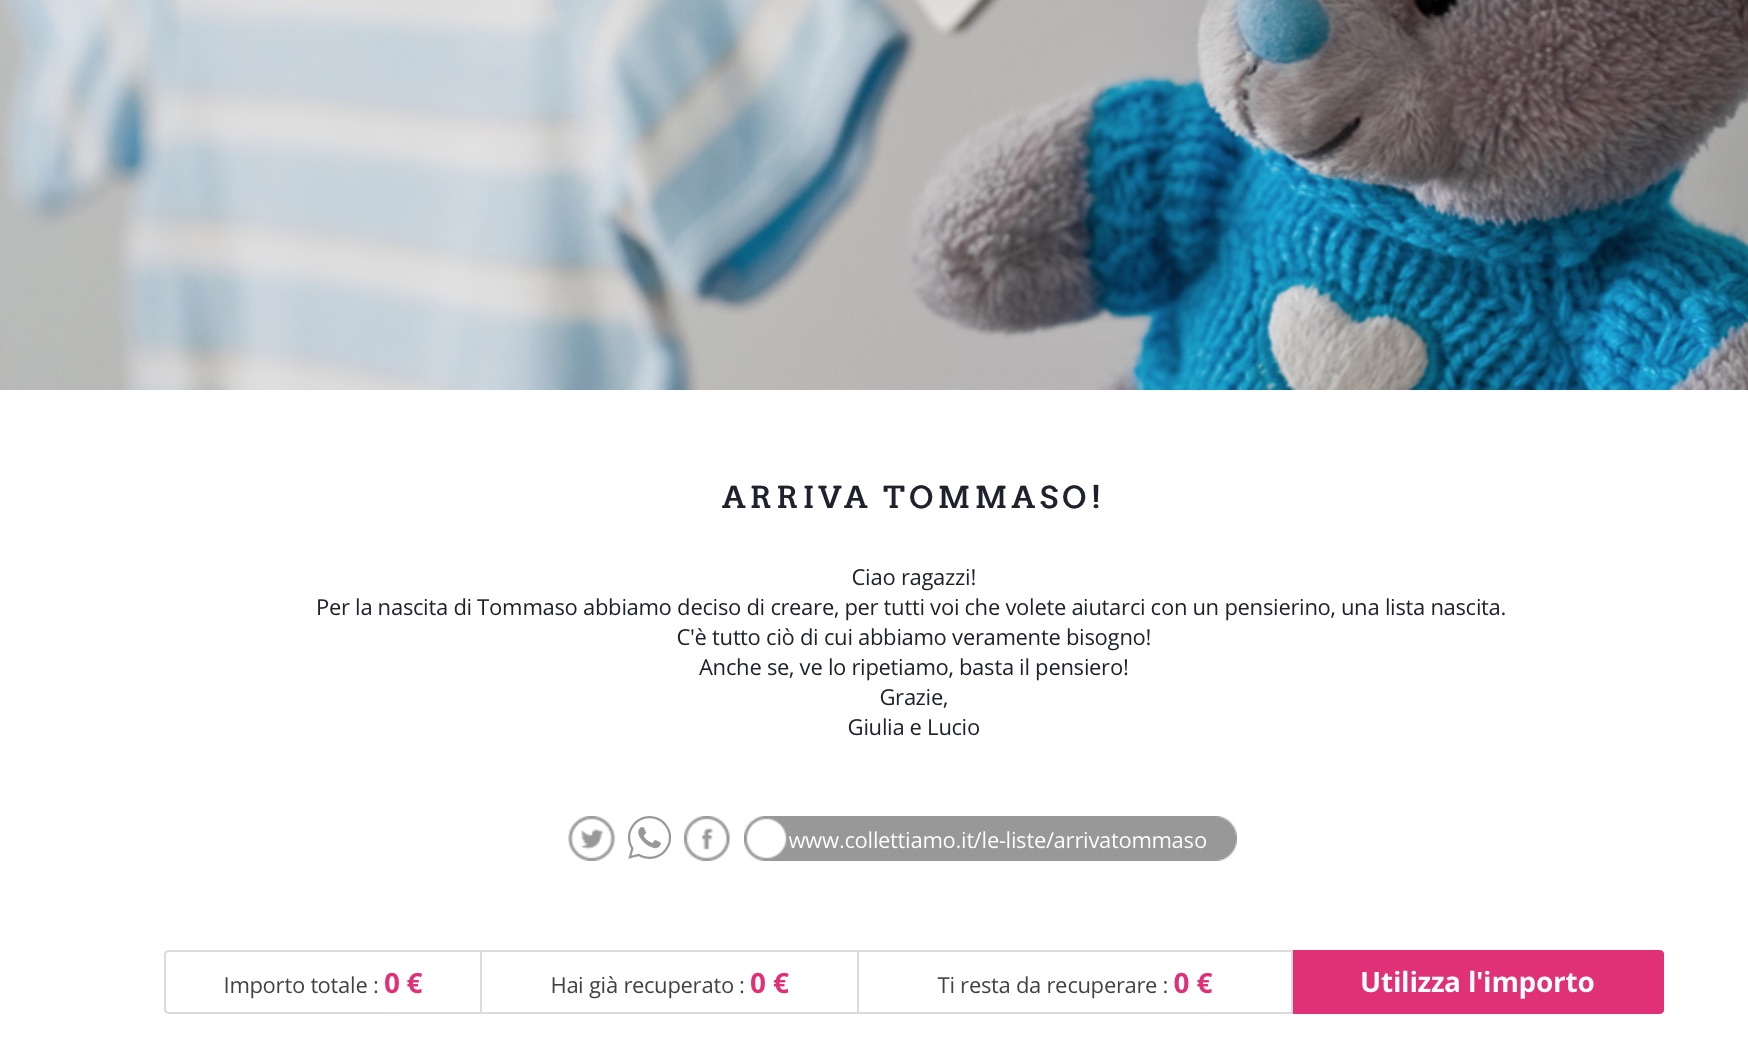Click the 0 € value after Ti resta da recuperare

tap(1192, 983)
